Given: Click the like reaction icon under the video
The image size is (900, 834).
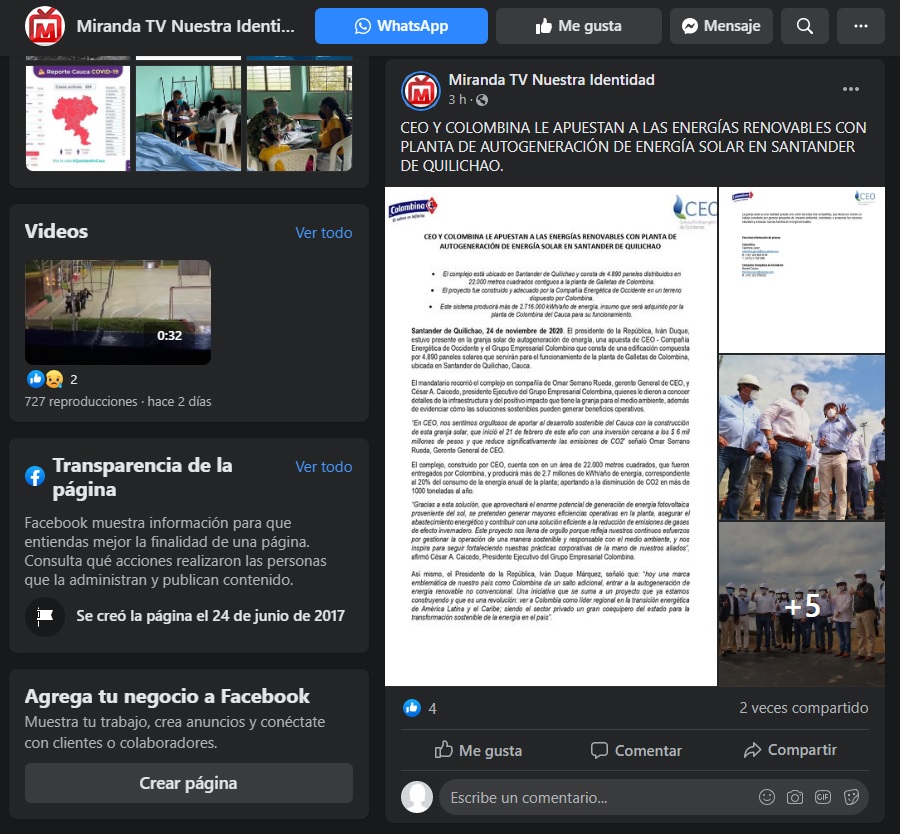Looking at the screenshot, I should (36, 379).
